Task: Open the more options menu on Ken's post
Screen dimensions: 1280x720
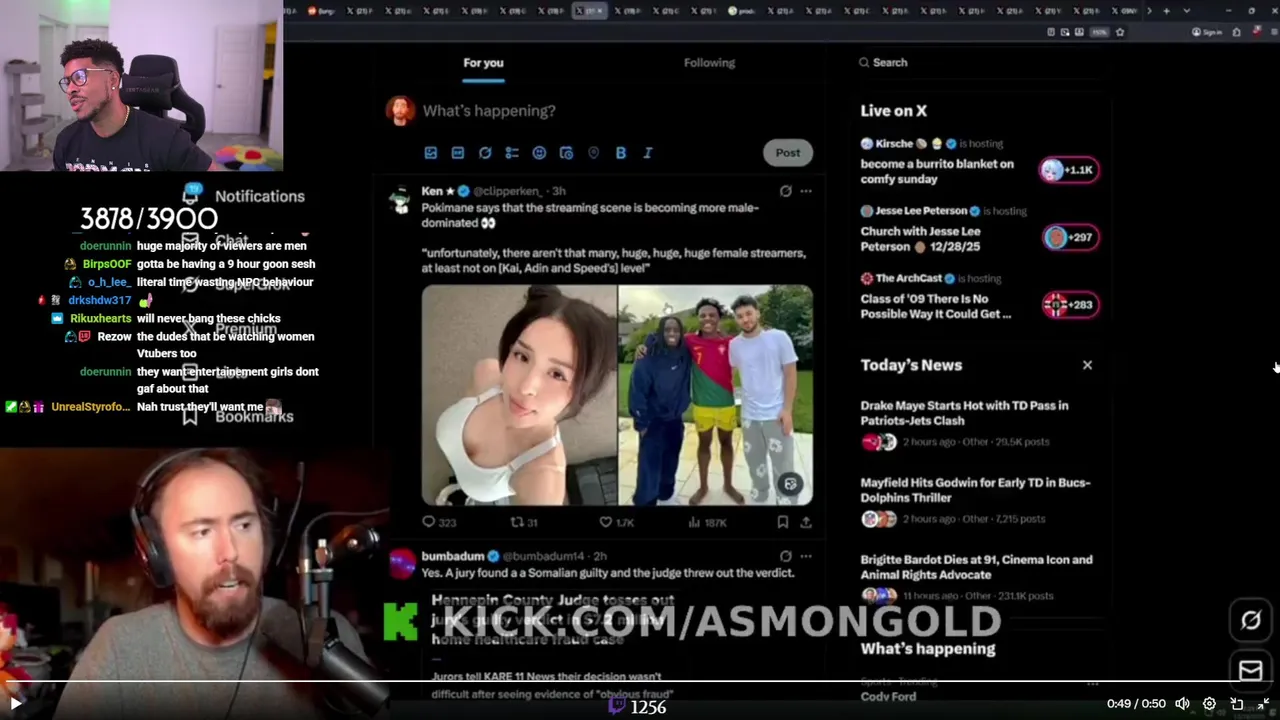Action: [x=806, y=191]
